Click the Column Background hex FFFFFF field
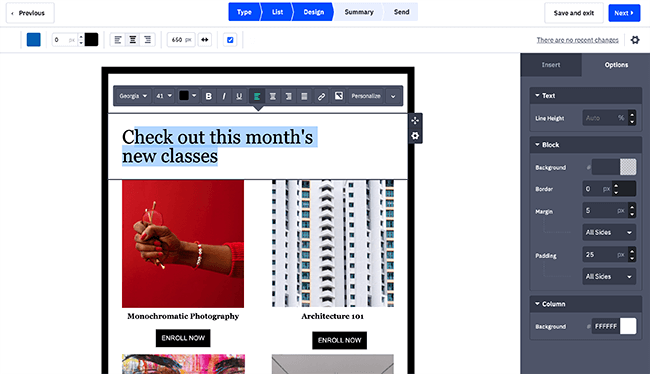Screen dimensions: 650x374 606,326
